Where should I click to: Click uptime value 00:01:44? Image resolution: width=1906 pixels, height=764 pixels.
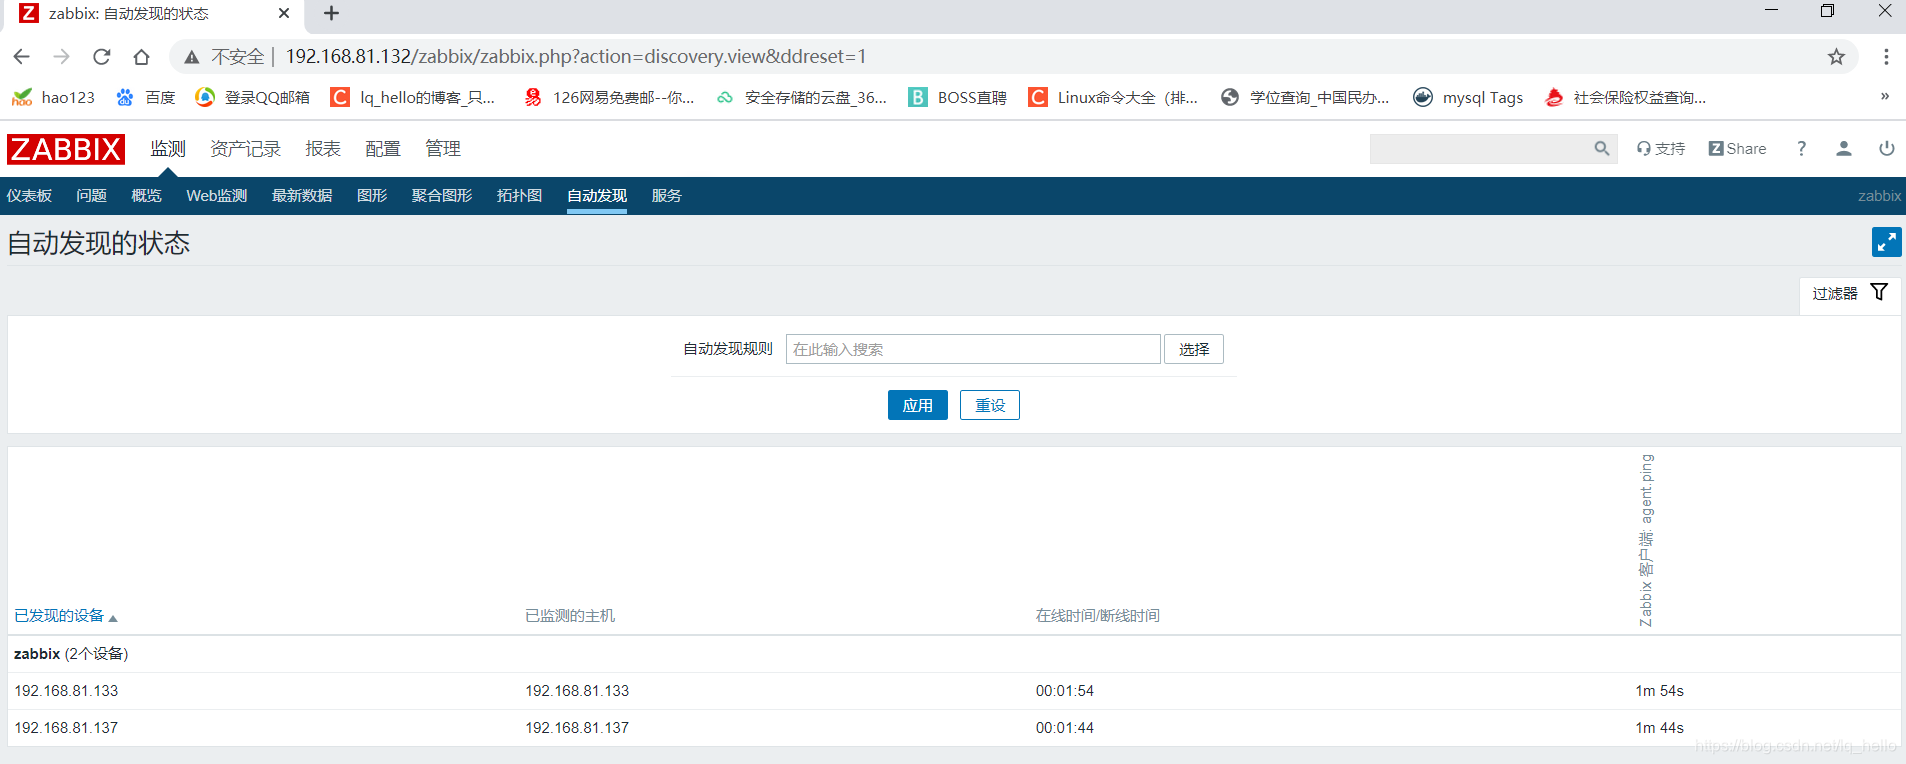(1065, 728)
